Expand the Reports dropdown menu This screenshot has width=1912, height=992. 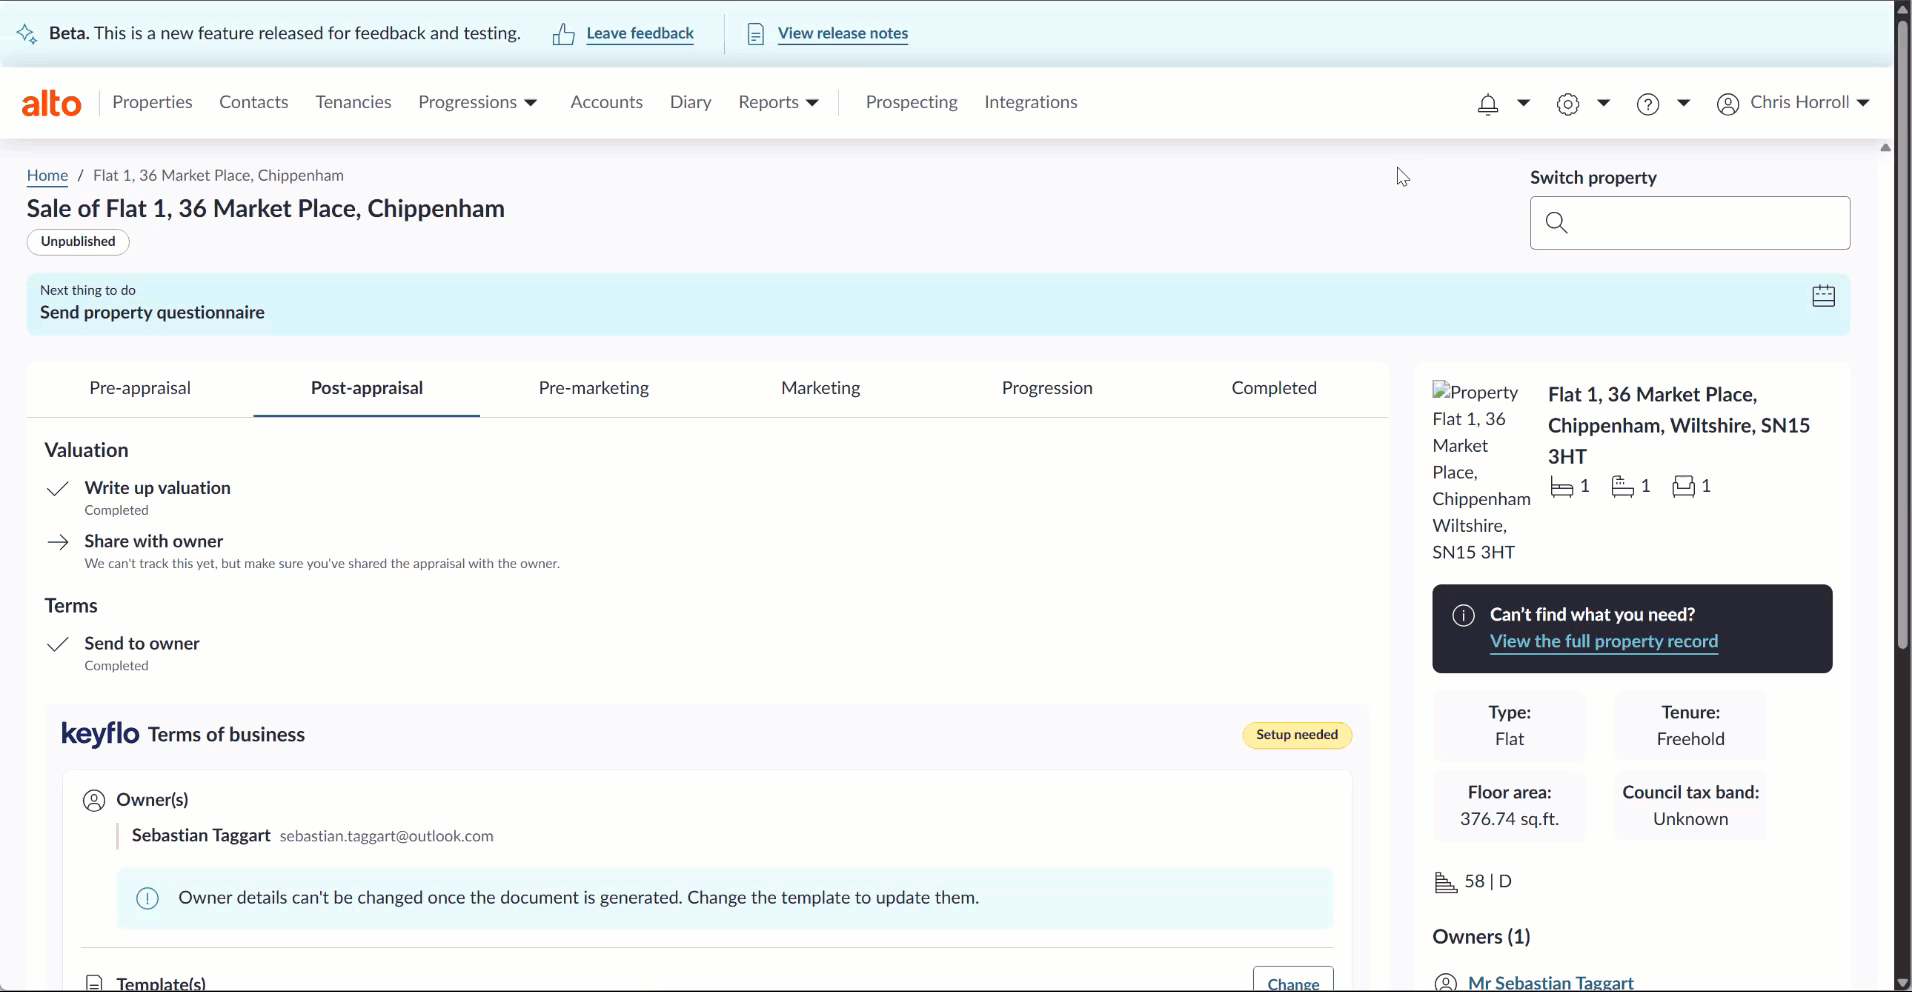pyautogui.click(x=778, y=102)
